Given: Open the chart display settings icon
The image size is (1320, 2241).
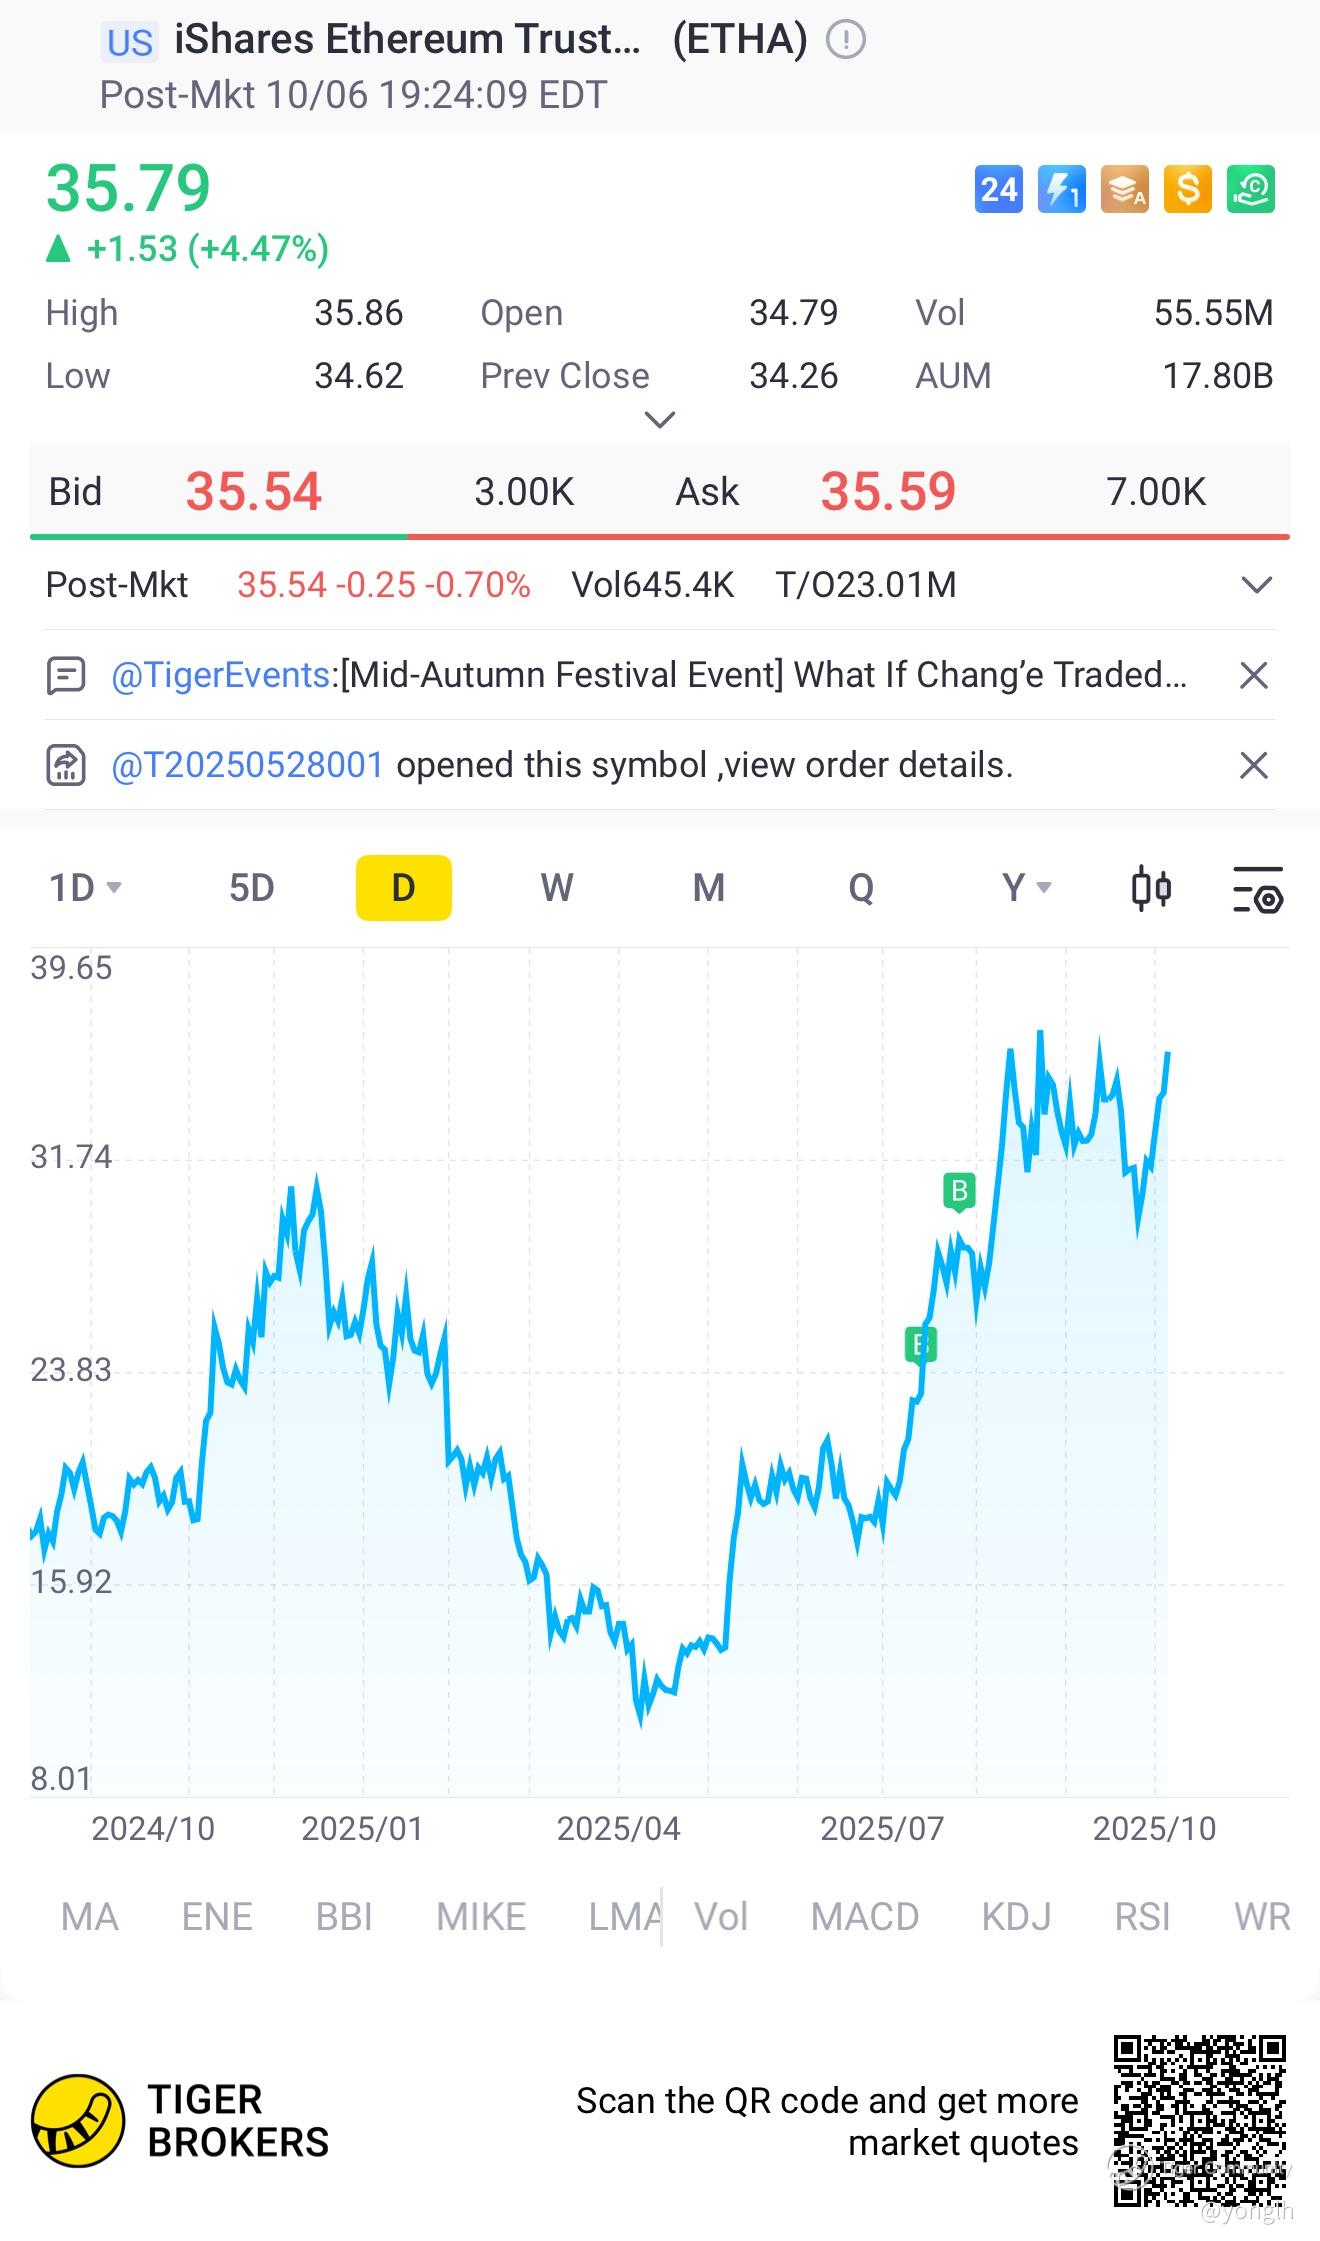Looking at the screenshot, I should click(x=1257, y=889).
